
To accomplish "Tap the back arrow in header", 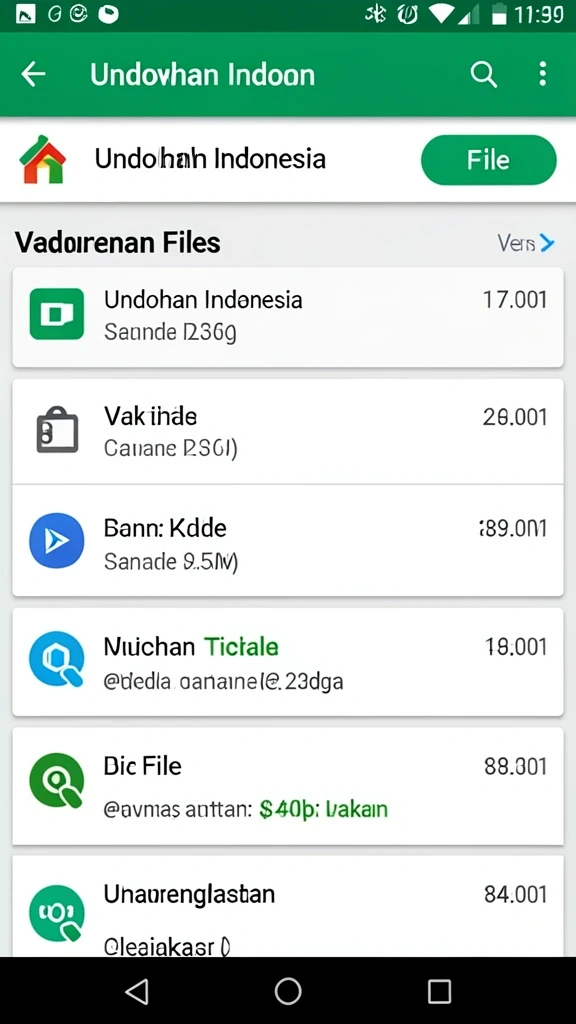I will pyautogui.click(x=33, y=74).
